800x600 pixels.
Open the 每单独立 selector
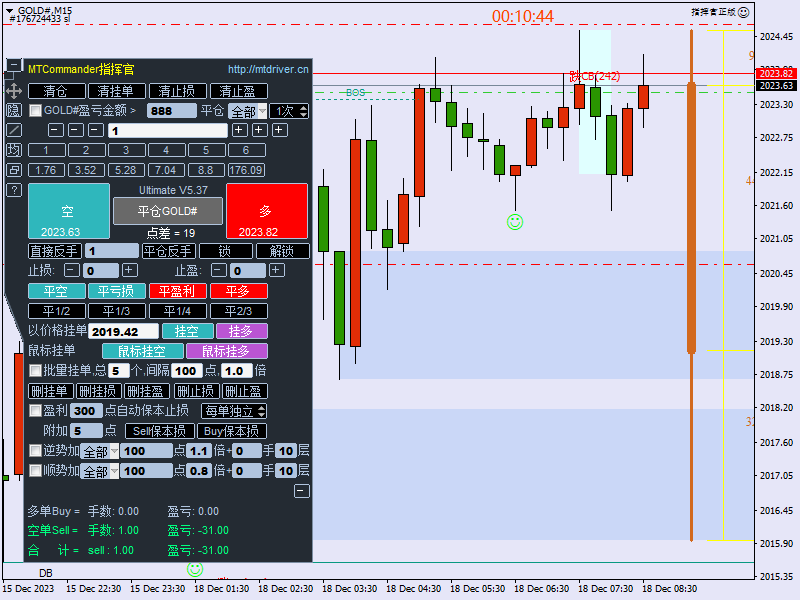234,411
